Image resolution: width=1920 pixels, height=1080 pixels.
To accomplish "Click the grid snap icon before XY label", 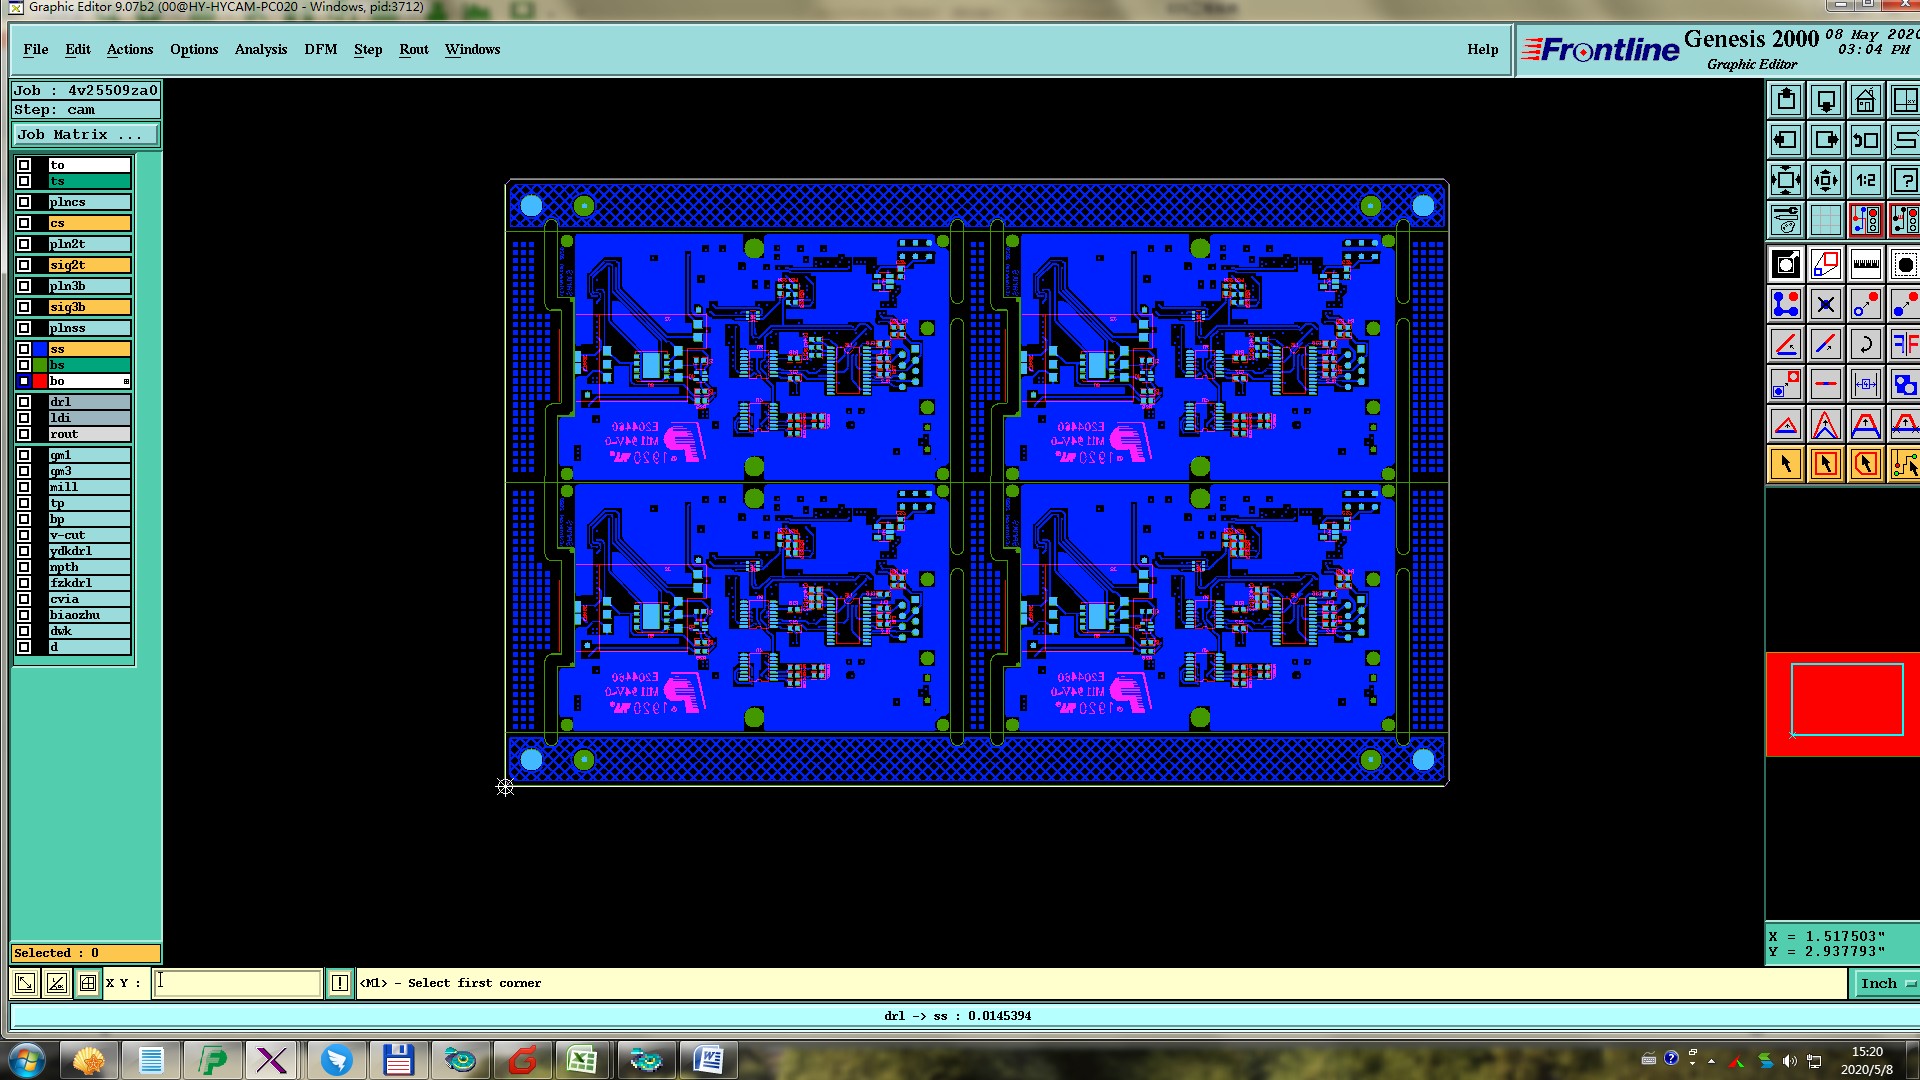I will pyautogui.click(x=88, y=983).
